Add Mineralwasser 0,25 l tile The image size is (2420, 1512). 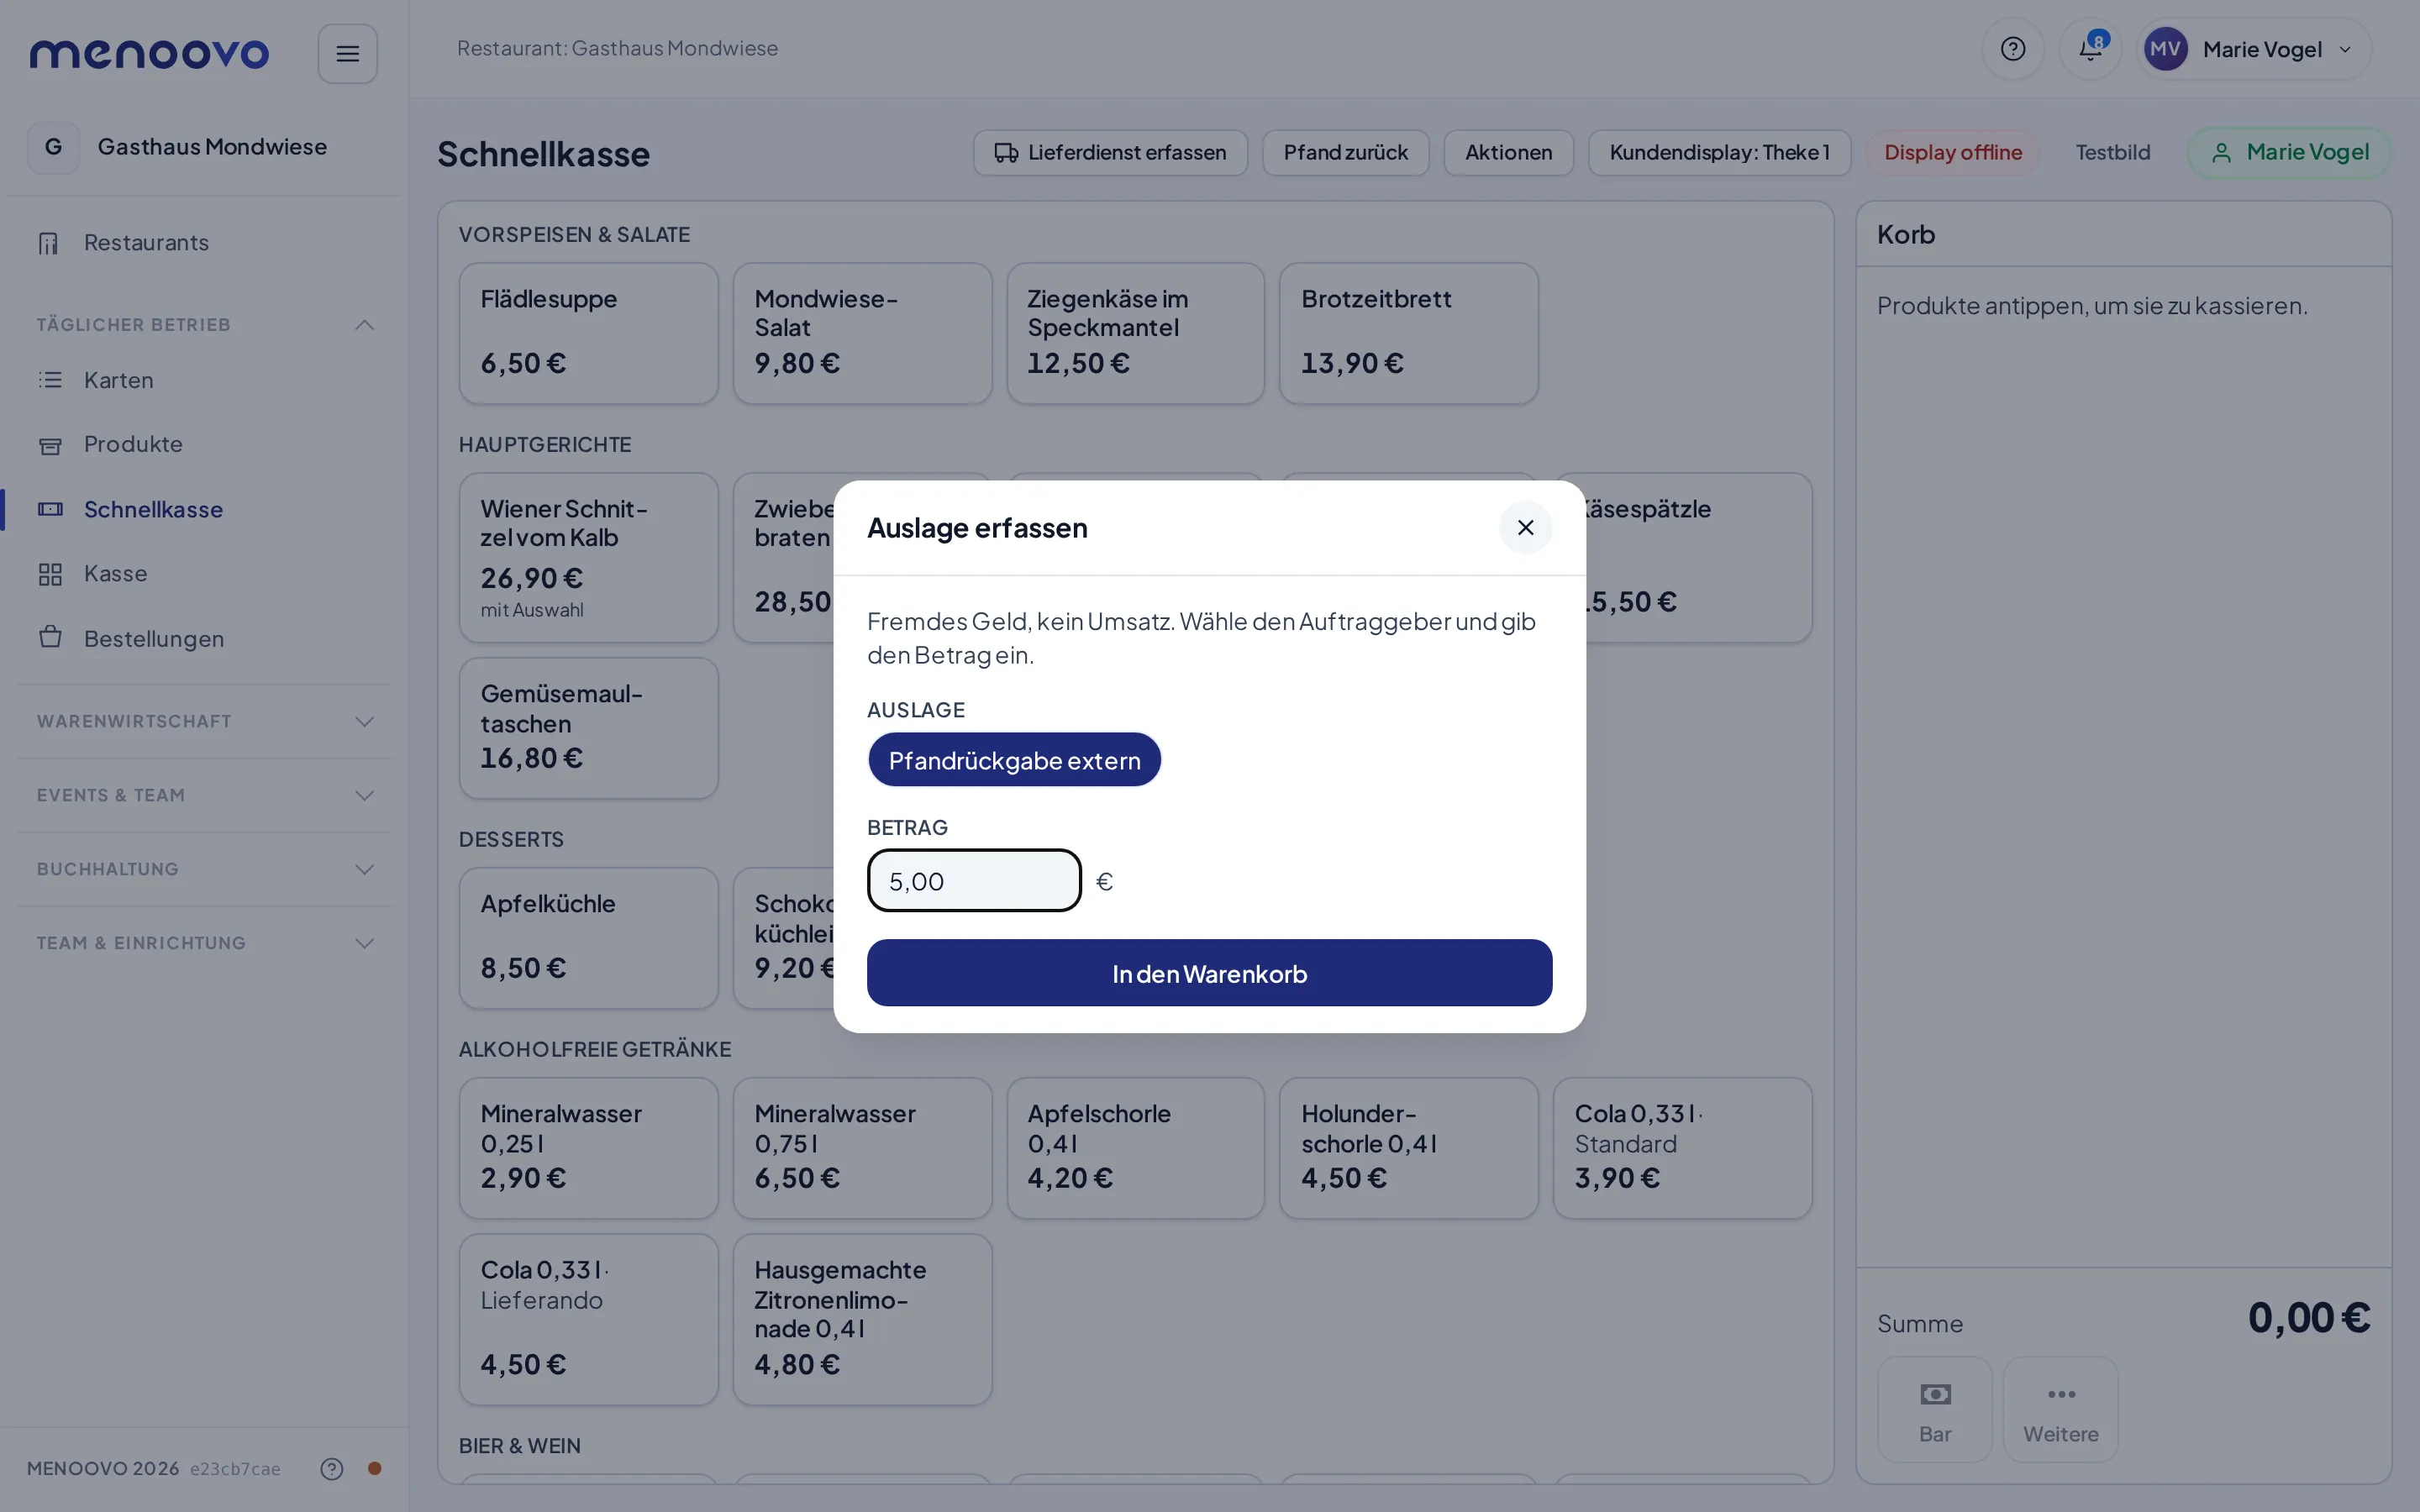[588, 1148]
